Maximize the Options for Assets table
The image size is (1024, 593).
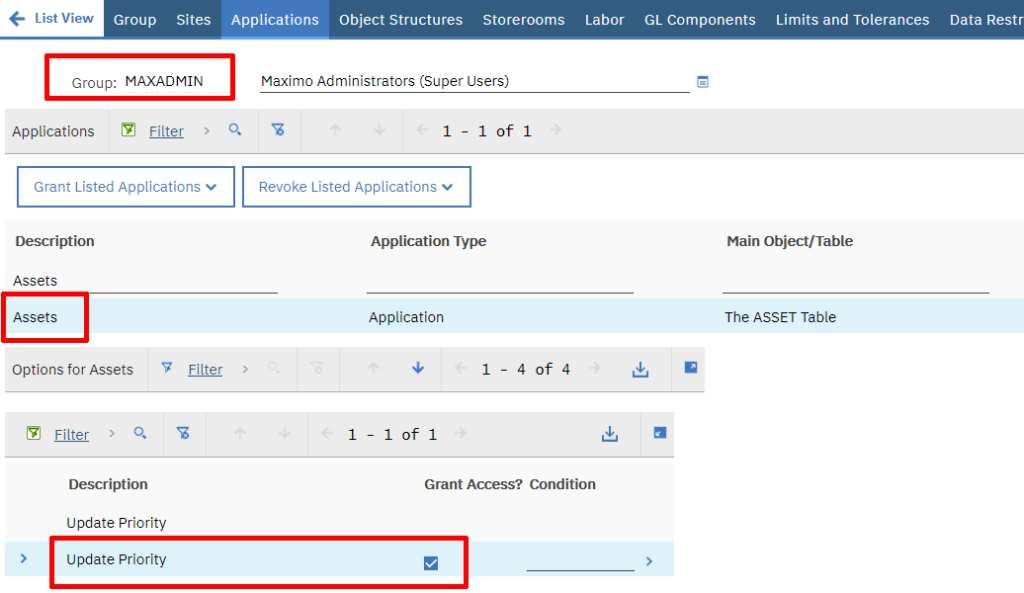click(x=690, y=368)
